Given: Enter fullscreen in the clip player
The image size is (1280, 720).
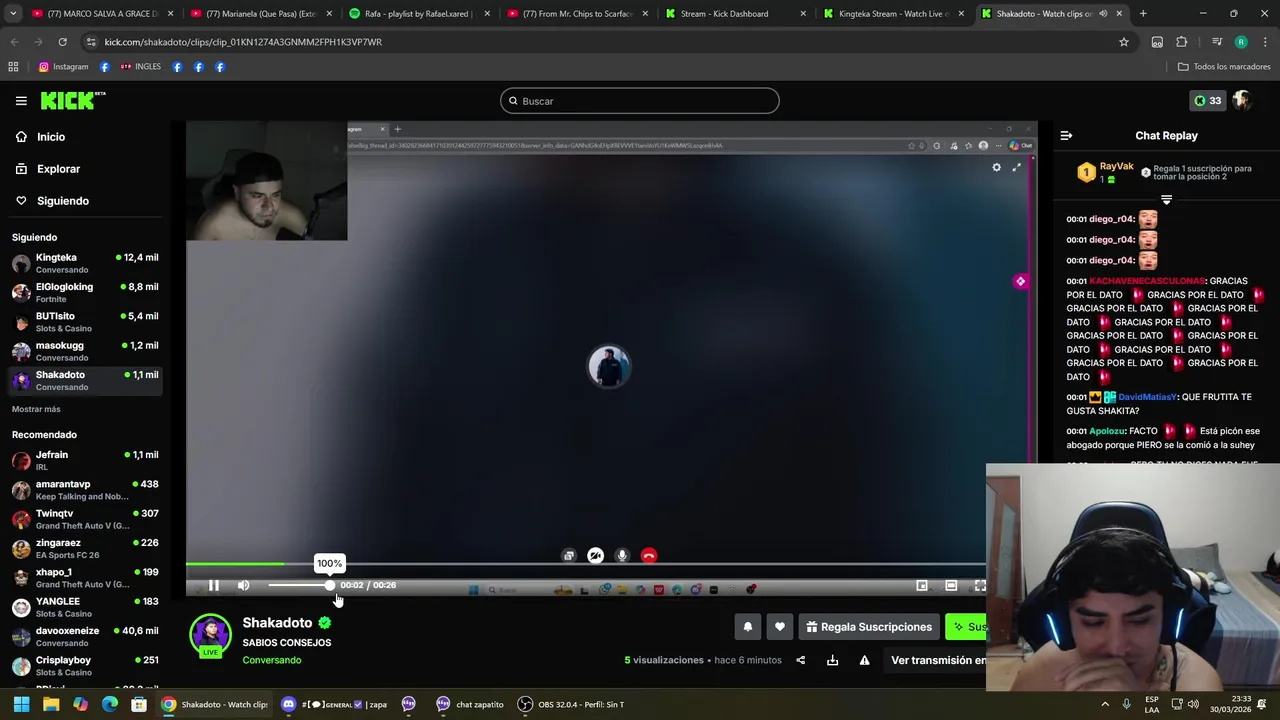Looking at the screenshot, I should click(979, 586).
